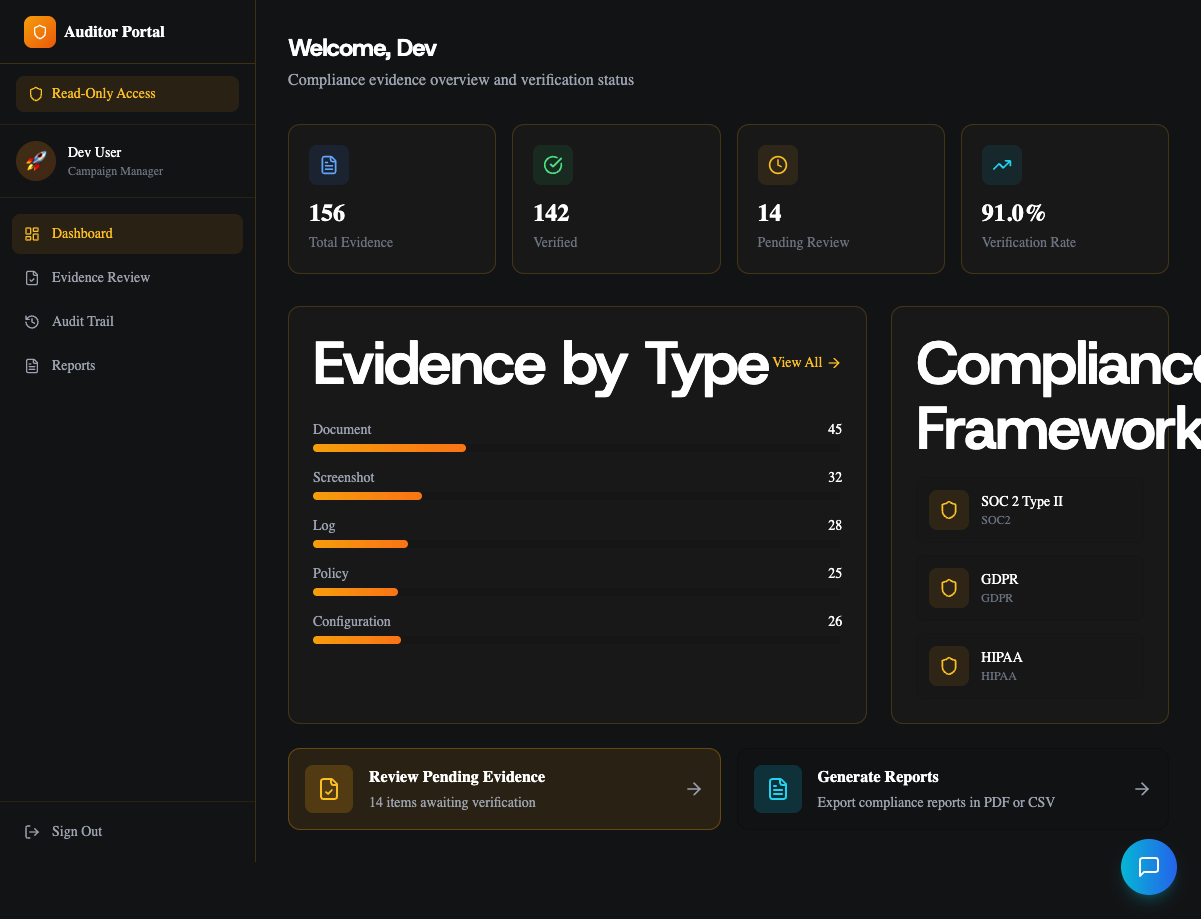Open Audit Trail via the clock-history icon
This screenshot has height=919, width=1201.
(x=31, y=321)
